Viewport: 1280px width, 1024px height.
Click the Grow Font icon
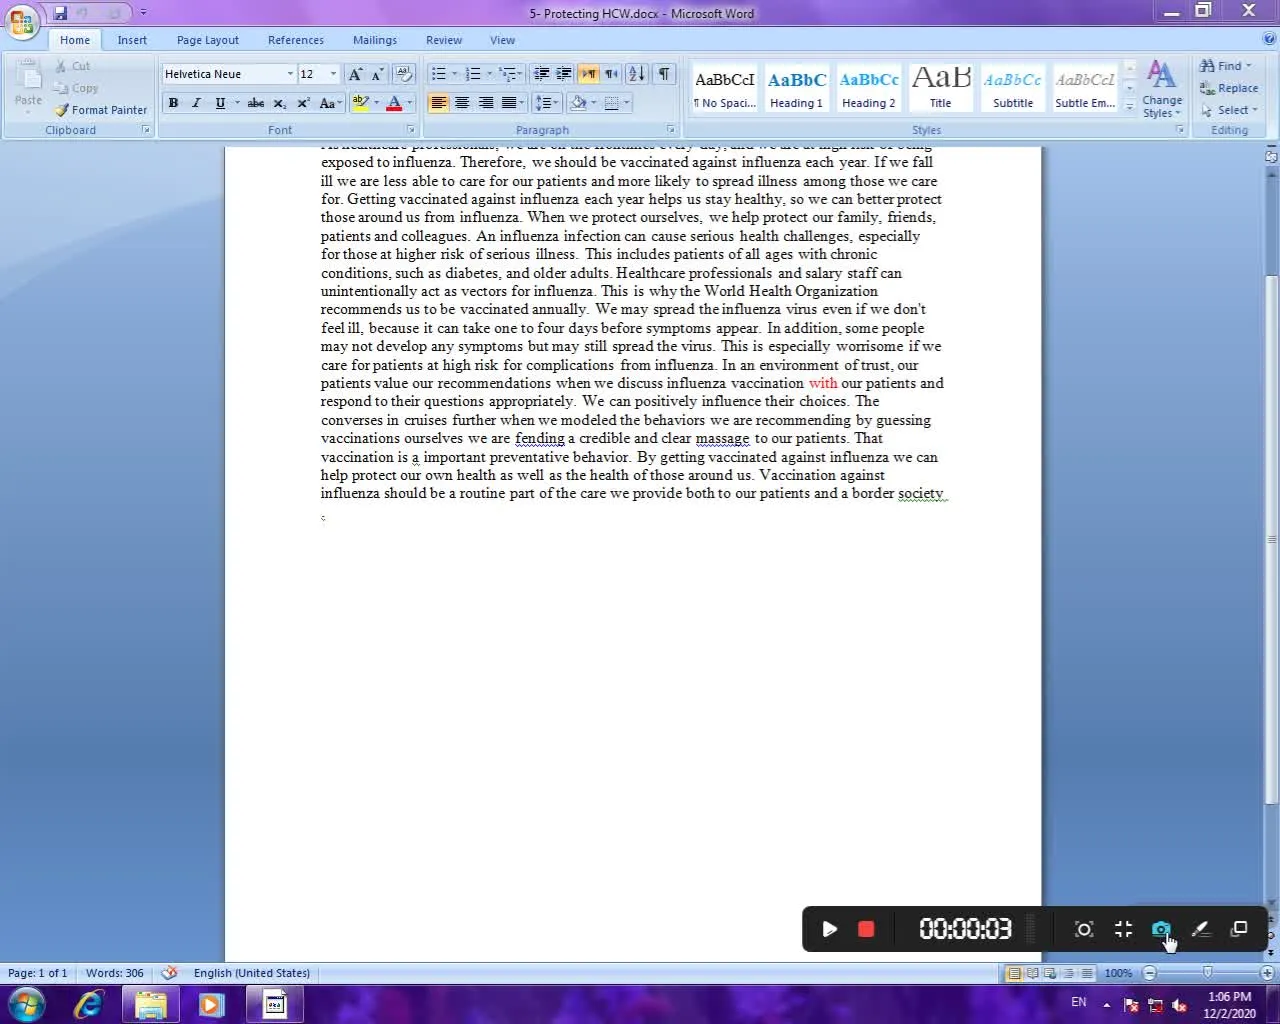click(x=355, y=74)
